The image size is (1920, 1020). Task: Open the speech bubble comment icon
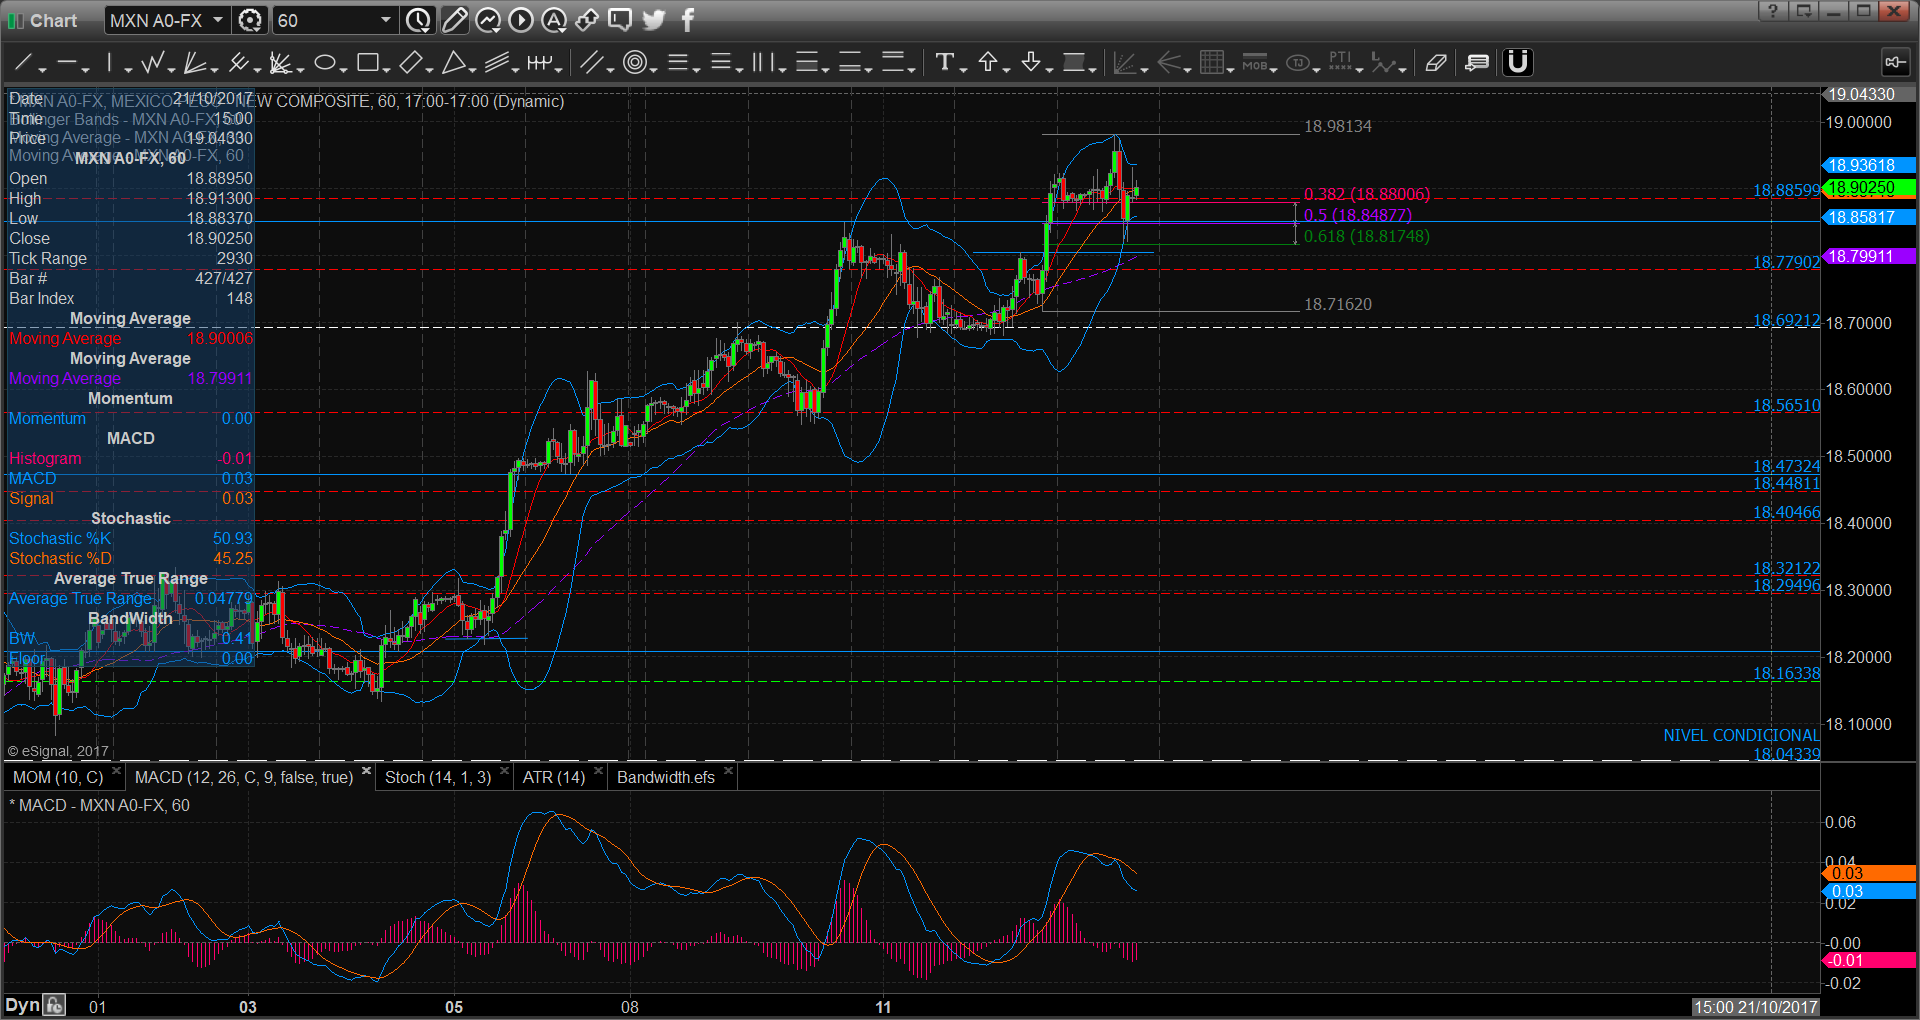point(620,20)
